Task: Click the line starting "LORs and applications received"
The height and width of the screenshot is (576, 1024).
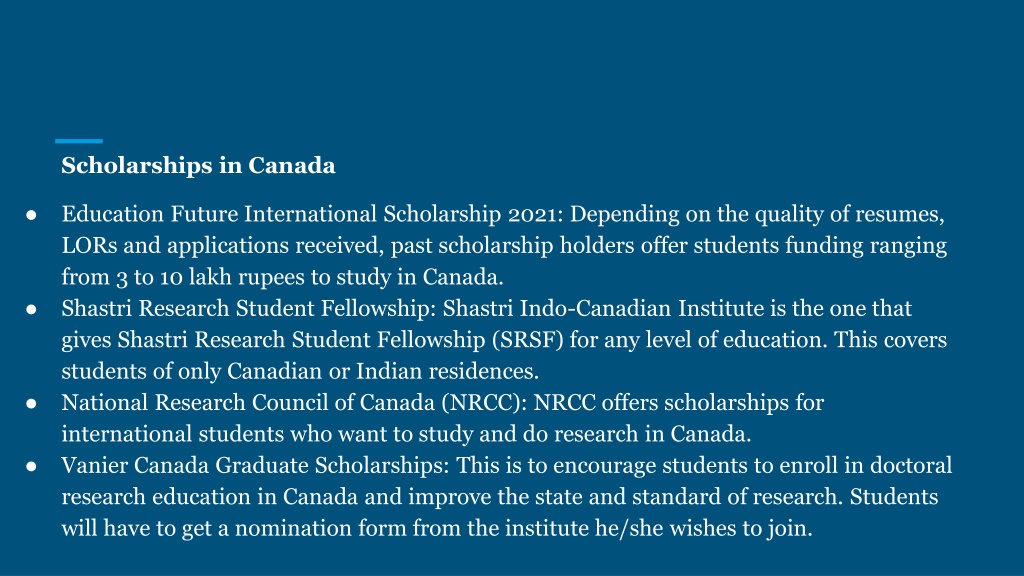Action: 504,246
